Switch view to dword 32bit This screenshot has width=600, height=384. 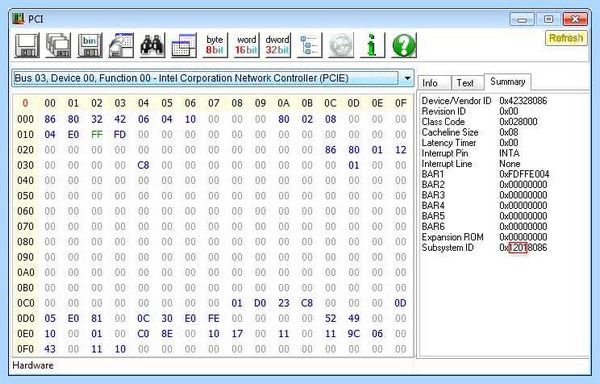[278, 46]
